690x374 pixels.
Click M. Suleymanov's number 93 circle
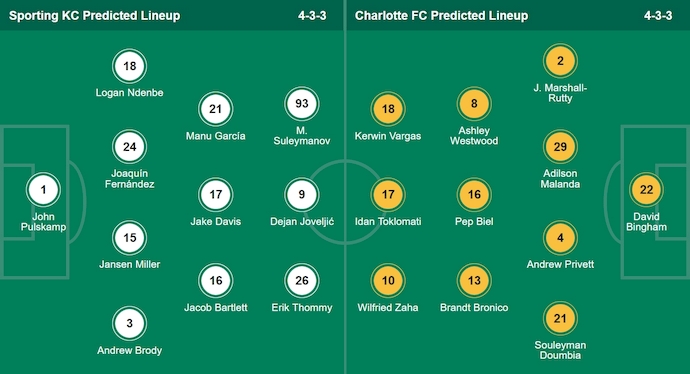(x=302, y=104)
